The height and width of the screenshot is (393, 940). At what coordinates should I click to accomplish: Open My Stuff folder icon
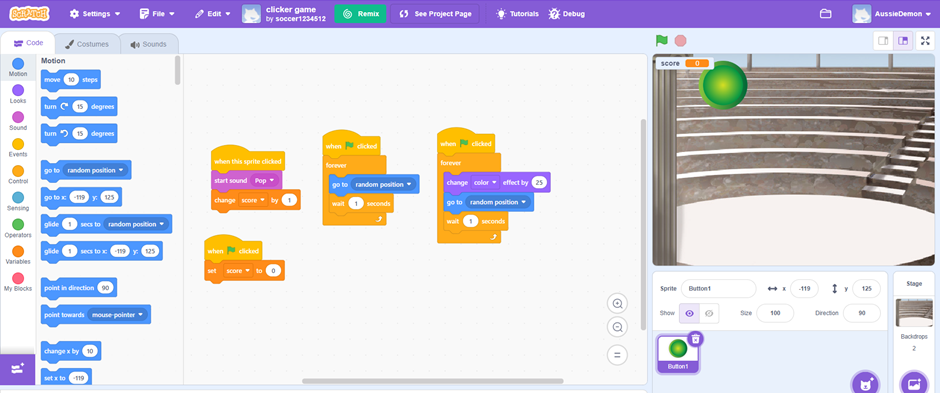click(825, 14)
